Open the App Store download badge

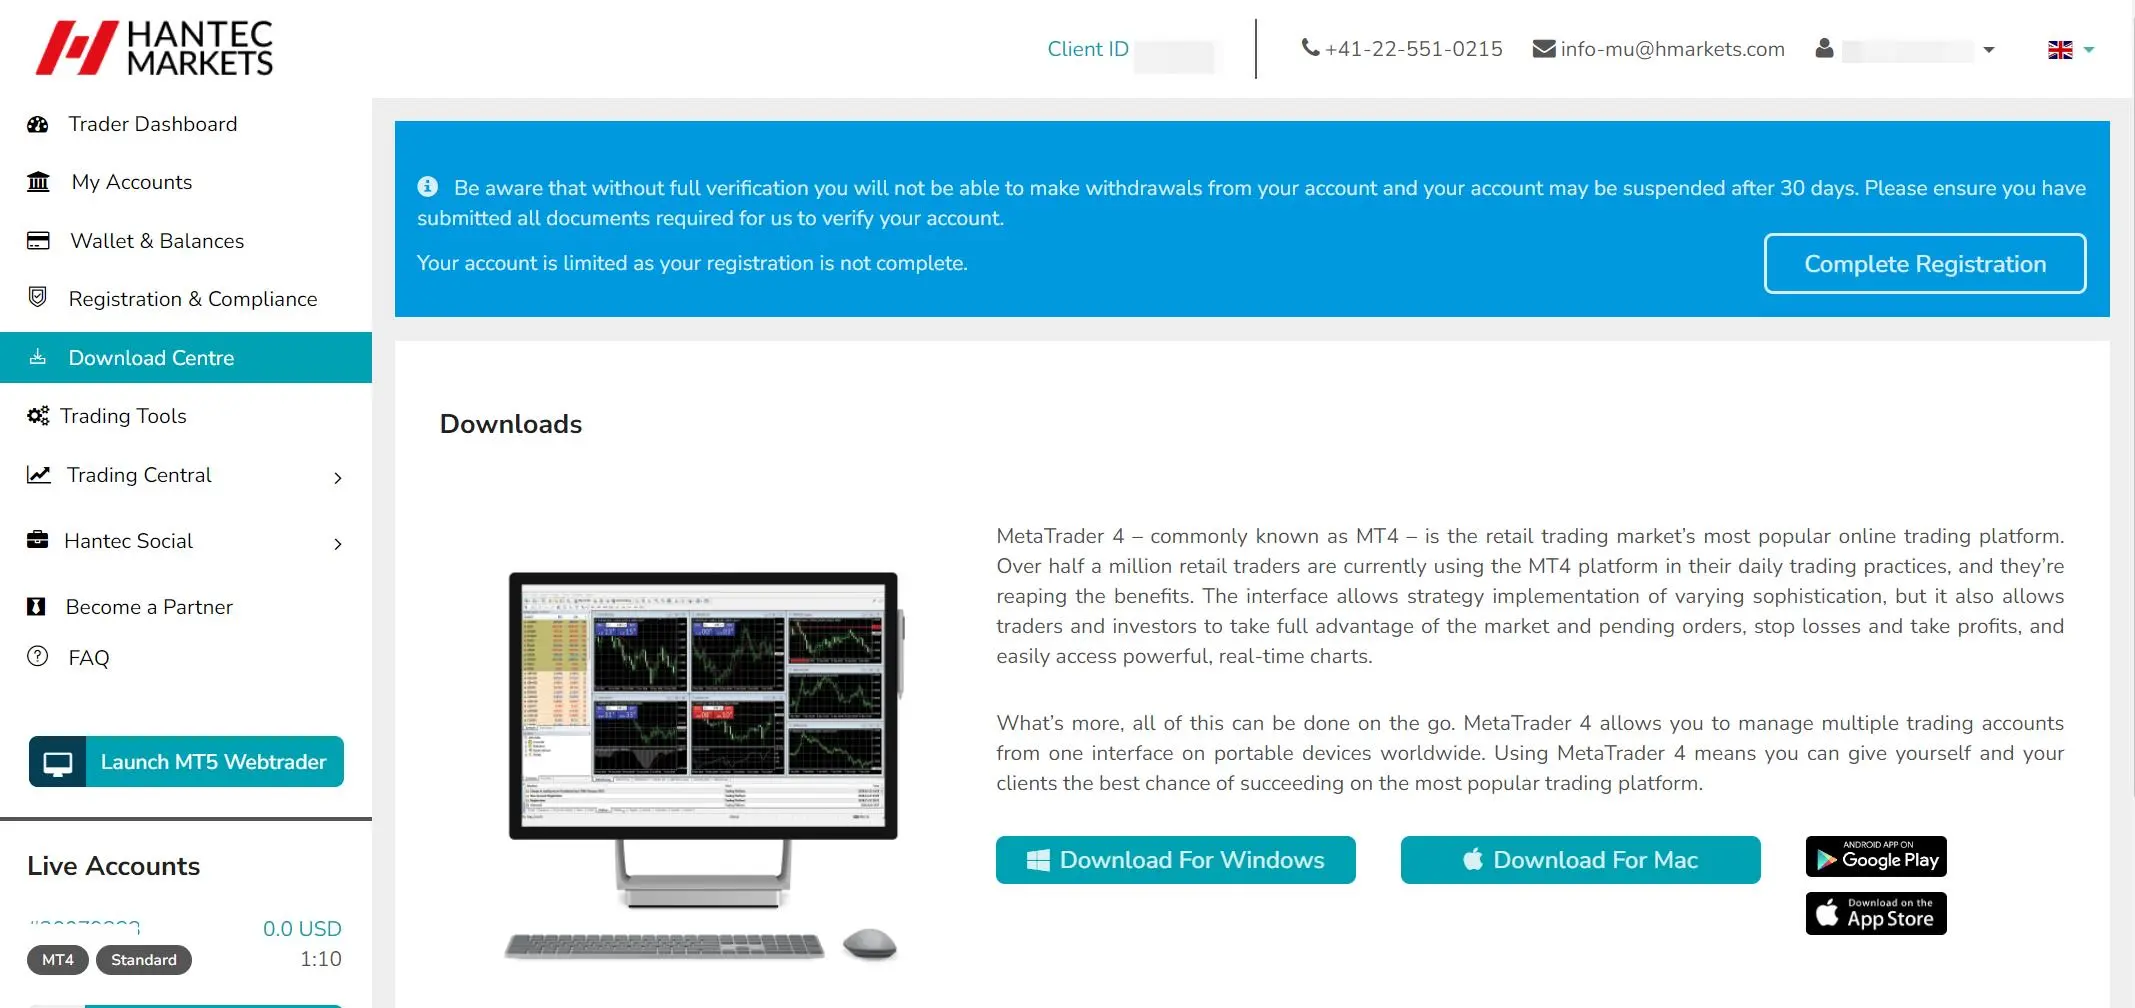pyautogui.click(x=1876, y=913)
